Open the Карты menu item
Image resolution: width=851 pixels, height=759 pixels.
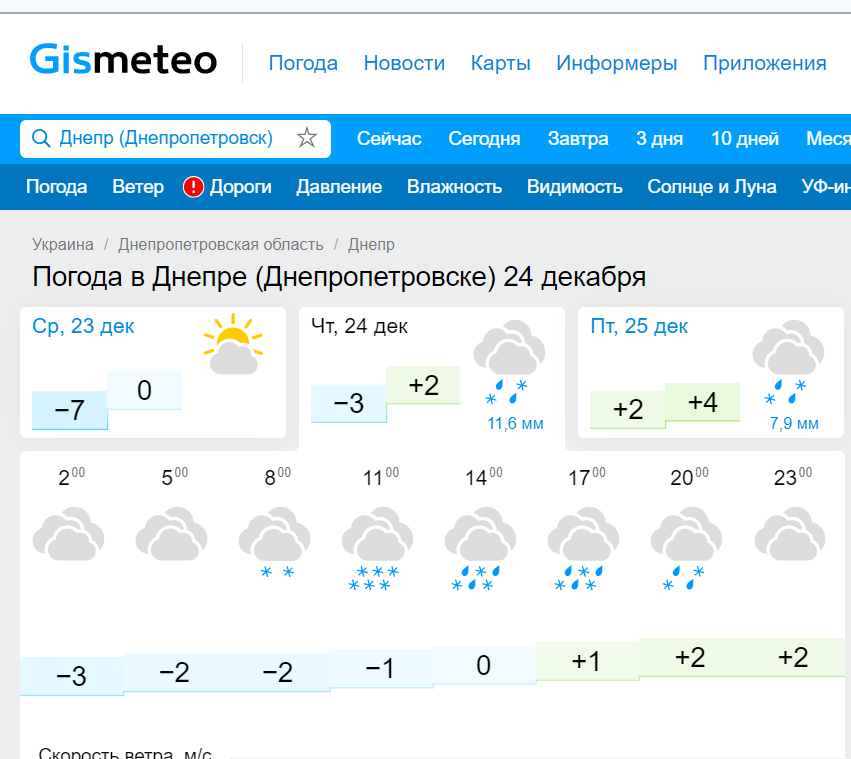coord(500,63)
